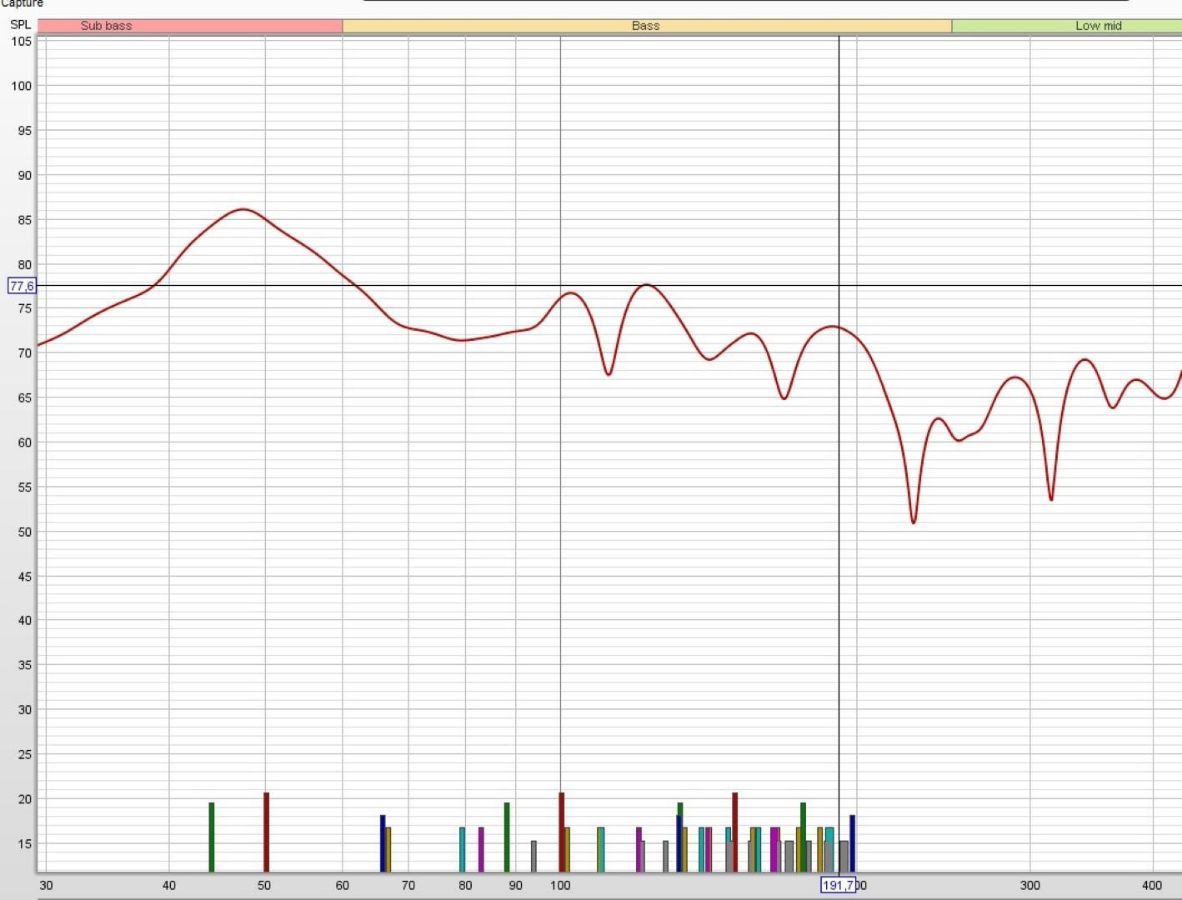Click the green mode bar near 44 Hz
This screenshot has height=900, width=1182.
click(212, 837)
